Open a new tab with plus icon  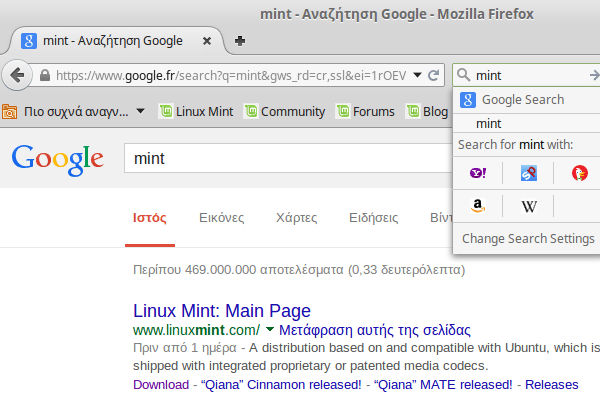click(240, 41)
